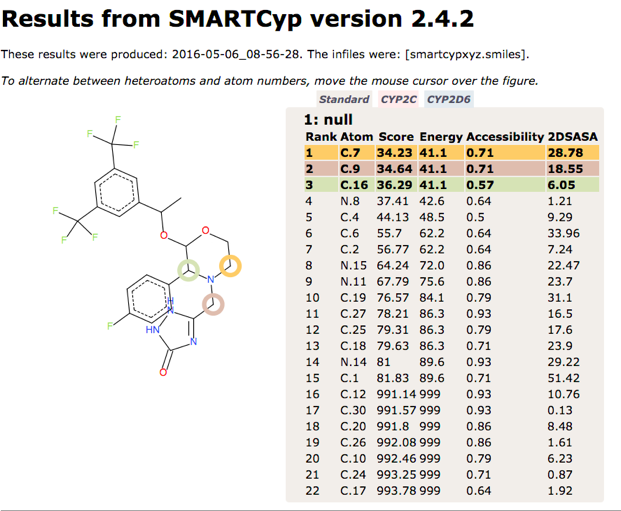Click 2DSASA value 28.78
Viewport: 621px width, 511px height.
[565, 153]
